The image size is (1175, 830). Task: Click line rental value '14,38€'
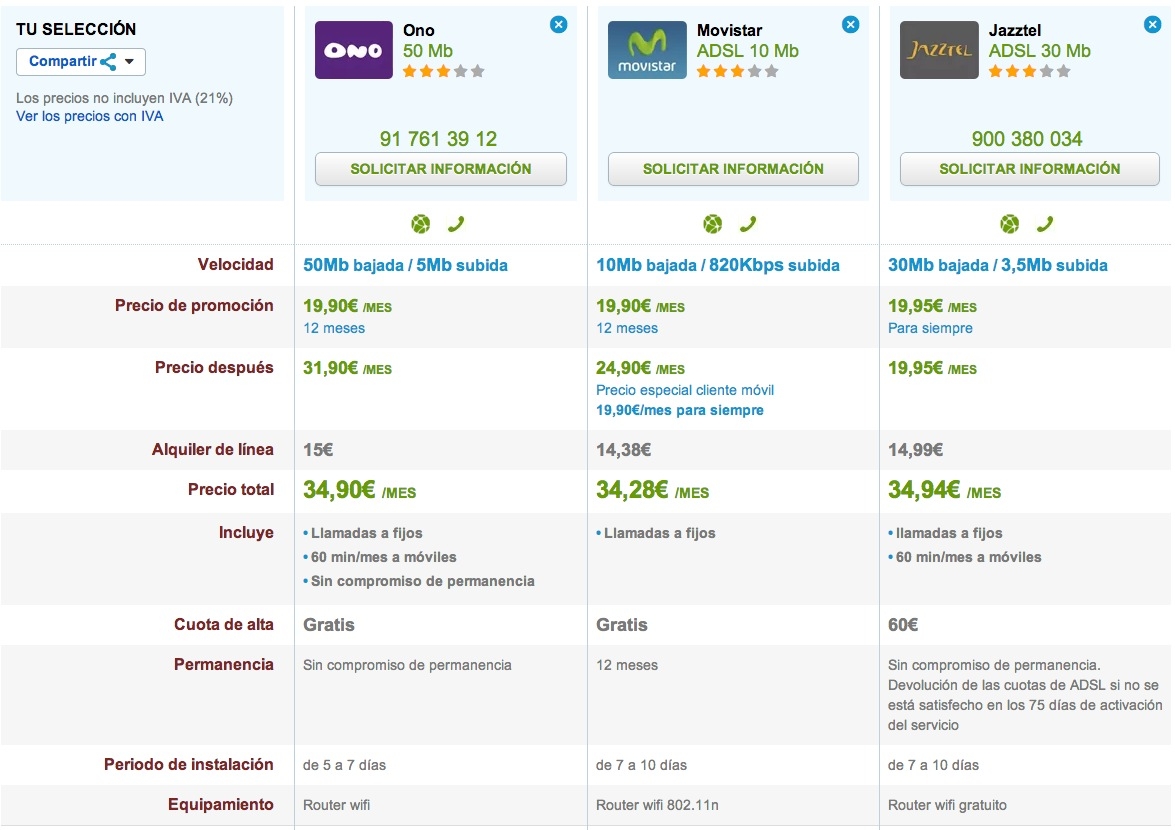coord(623,450)
